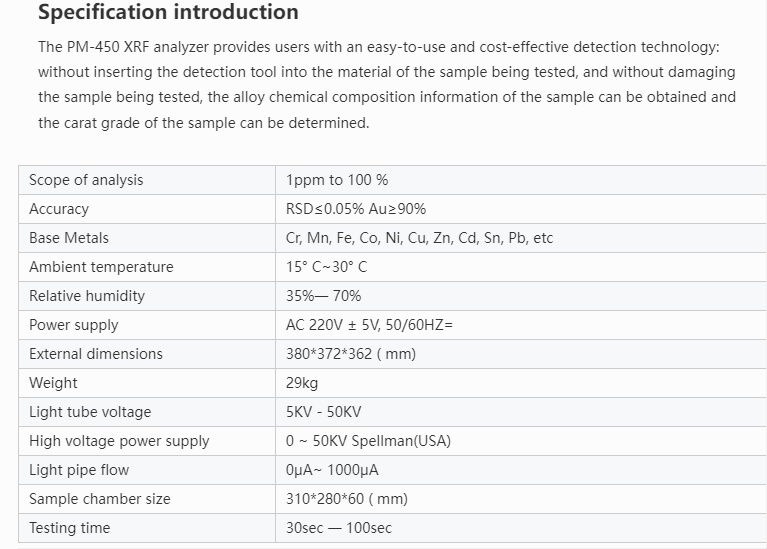Select the 'Accuracy' row label

click(x=59, y=209)
